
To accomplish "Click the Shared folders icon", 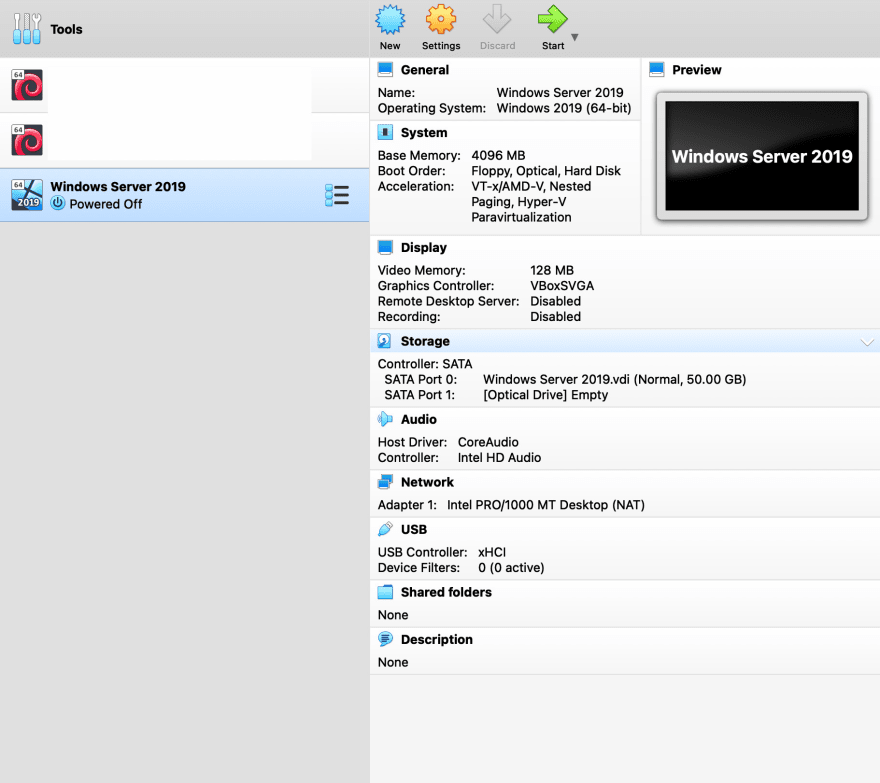I will coord(385,592).
